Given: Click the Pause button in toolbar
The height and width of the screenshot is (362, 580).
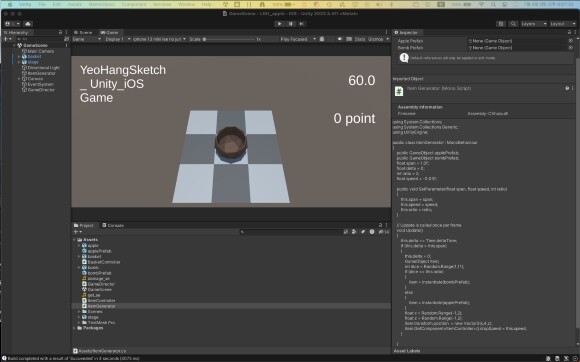Looking at the screenshot, I should tap(291, 24).
